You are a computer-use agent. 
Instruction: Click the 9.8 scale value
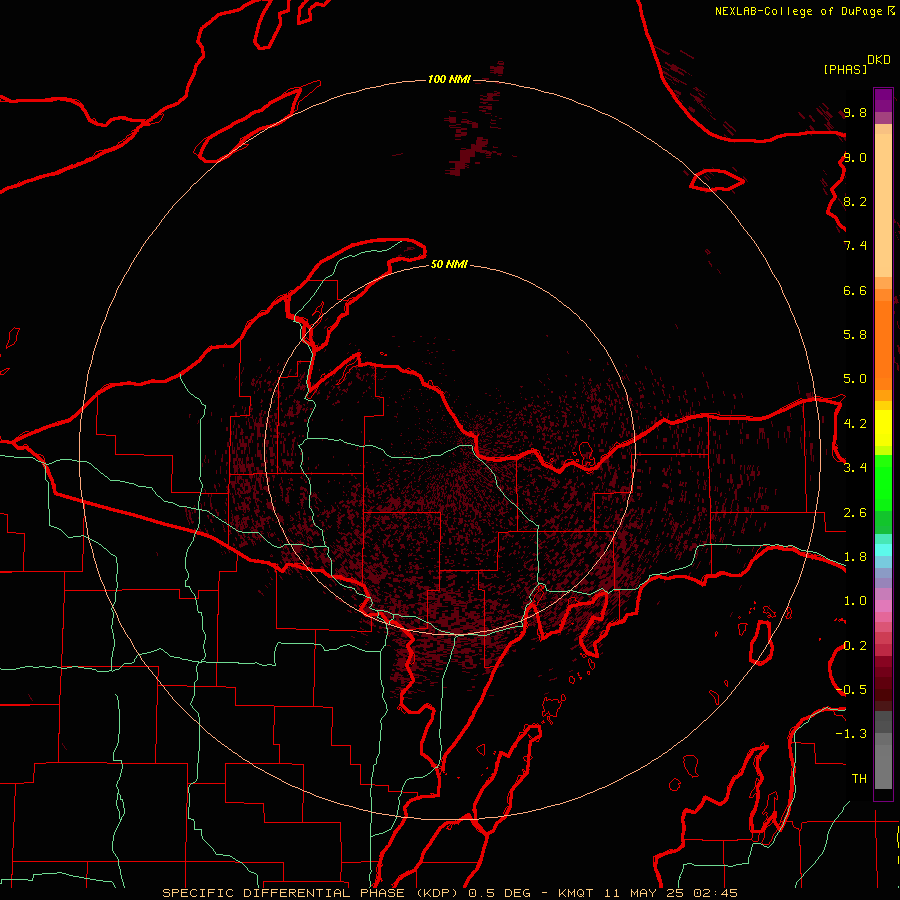click(x=855, y=112)
